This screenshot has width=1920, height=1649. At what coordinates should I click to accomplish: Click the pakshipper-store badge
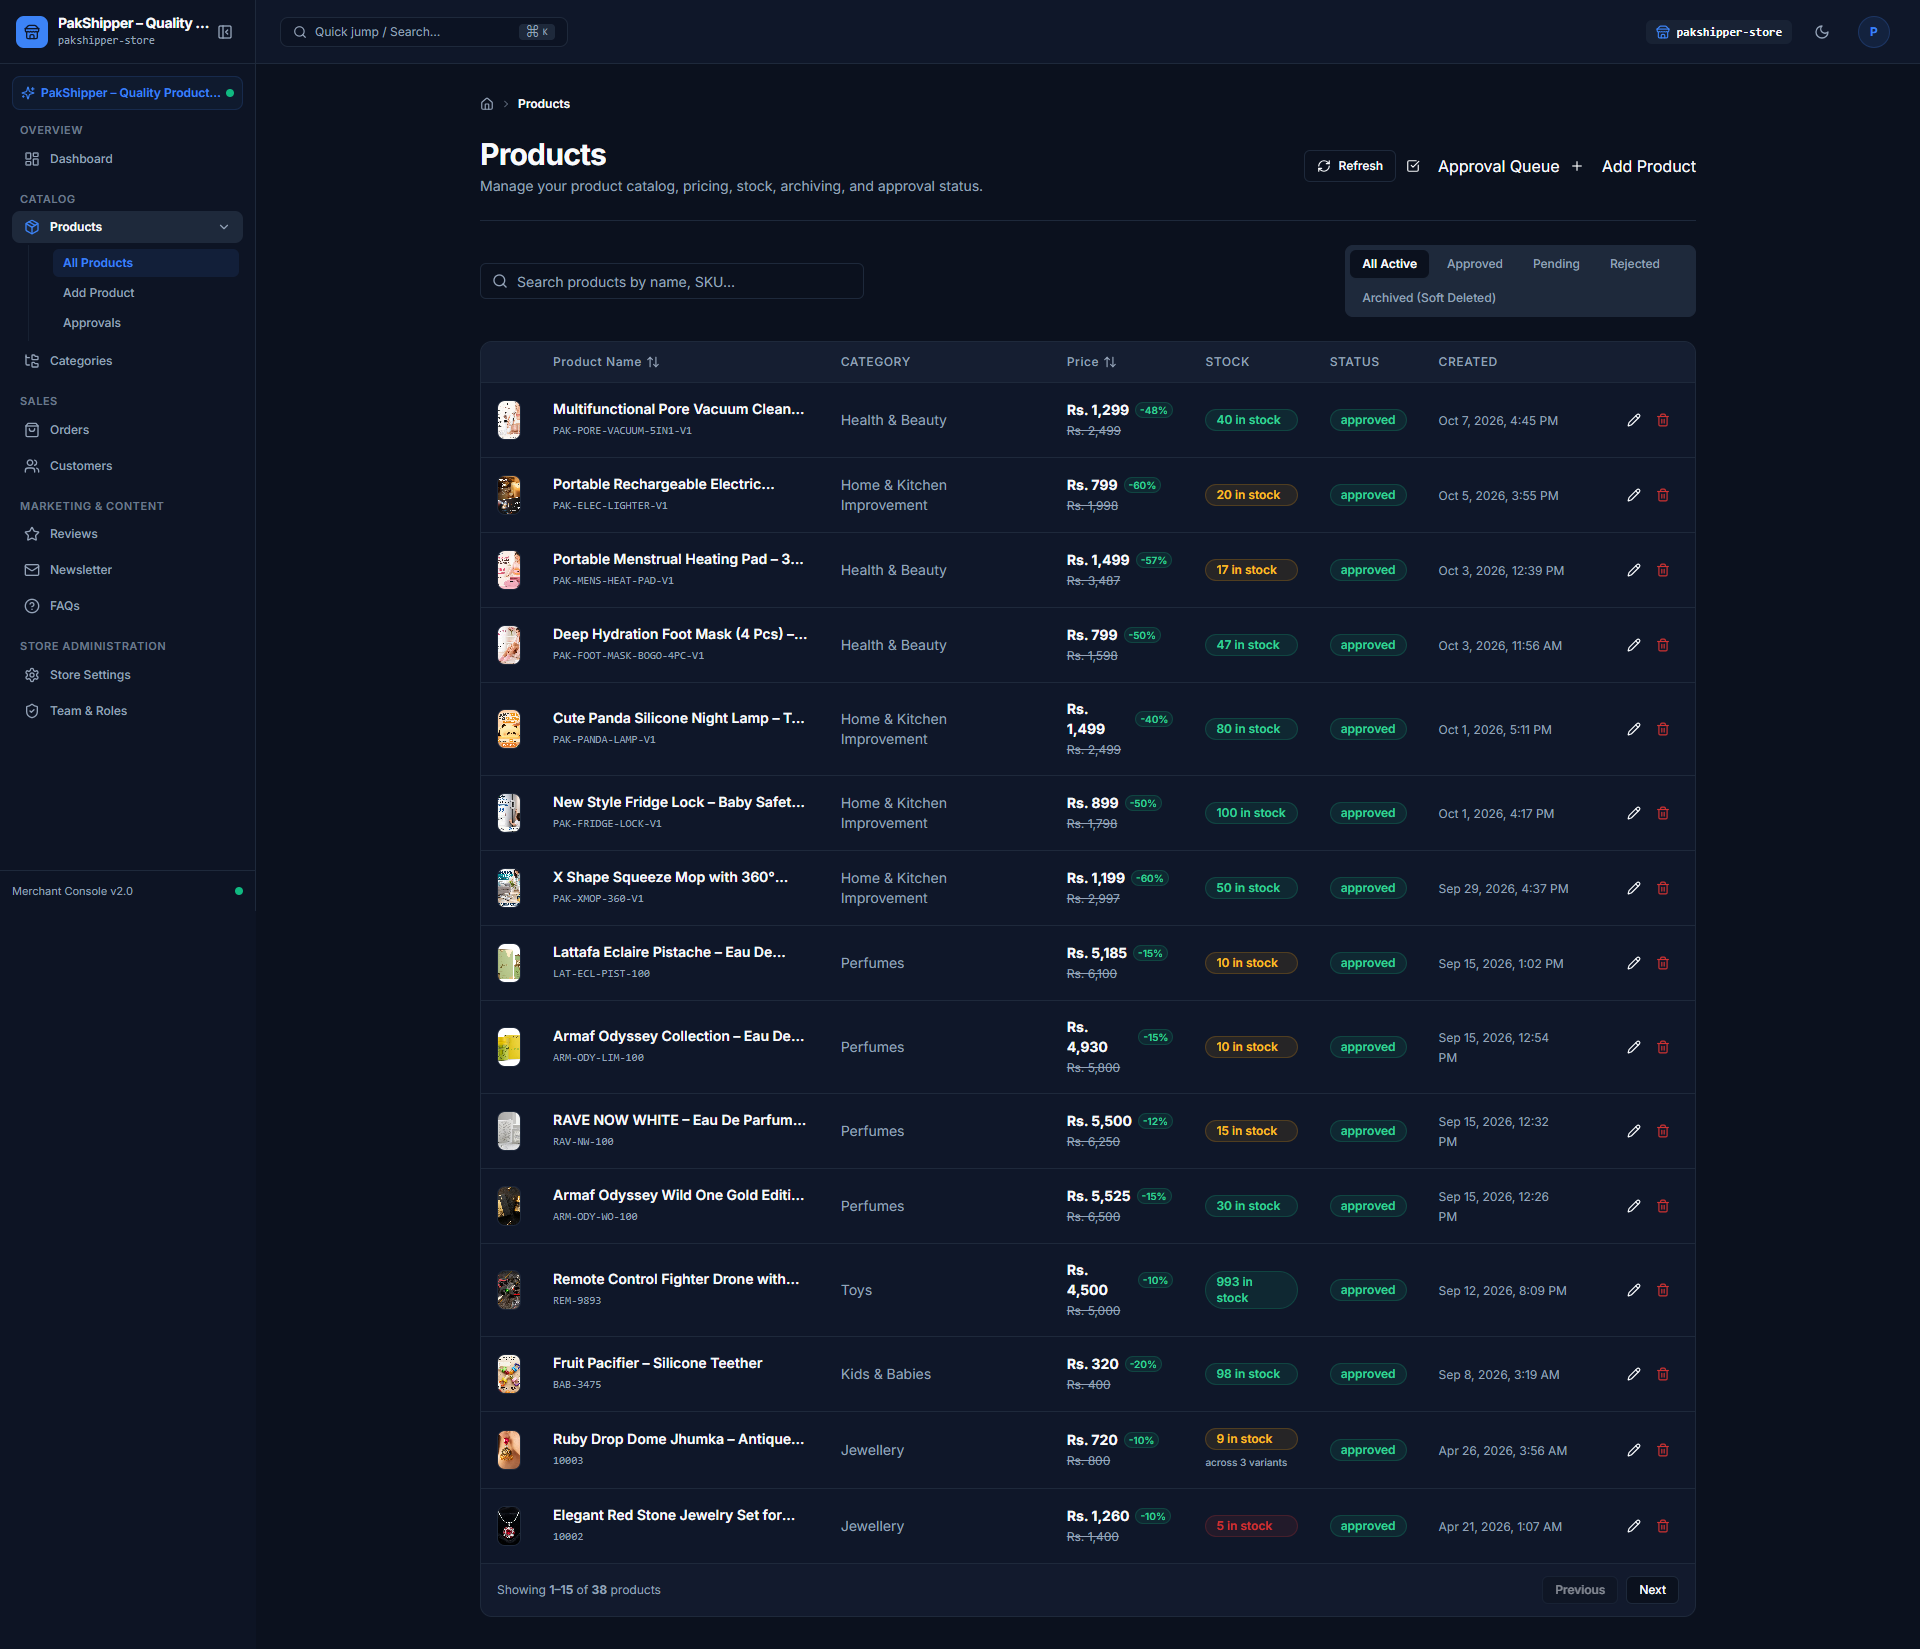tap(1718, 32)
